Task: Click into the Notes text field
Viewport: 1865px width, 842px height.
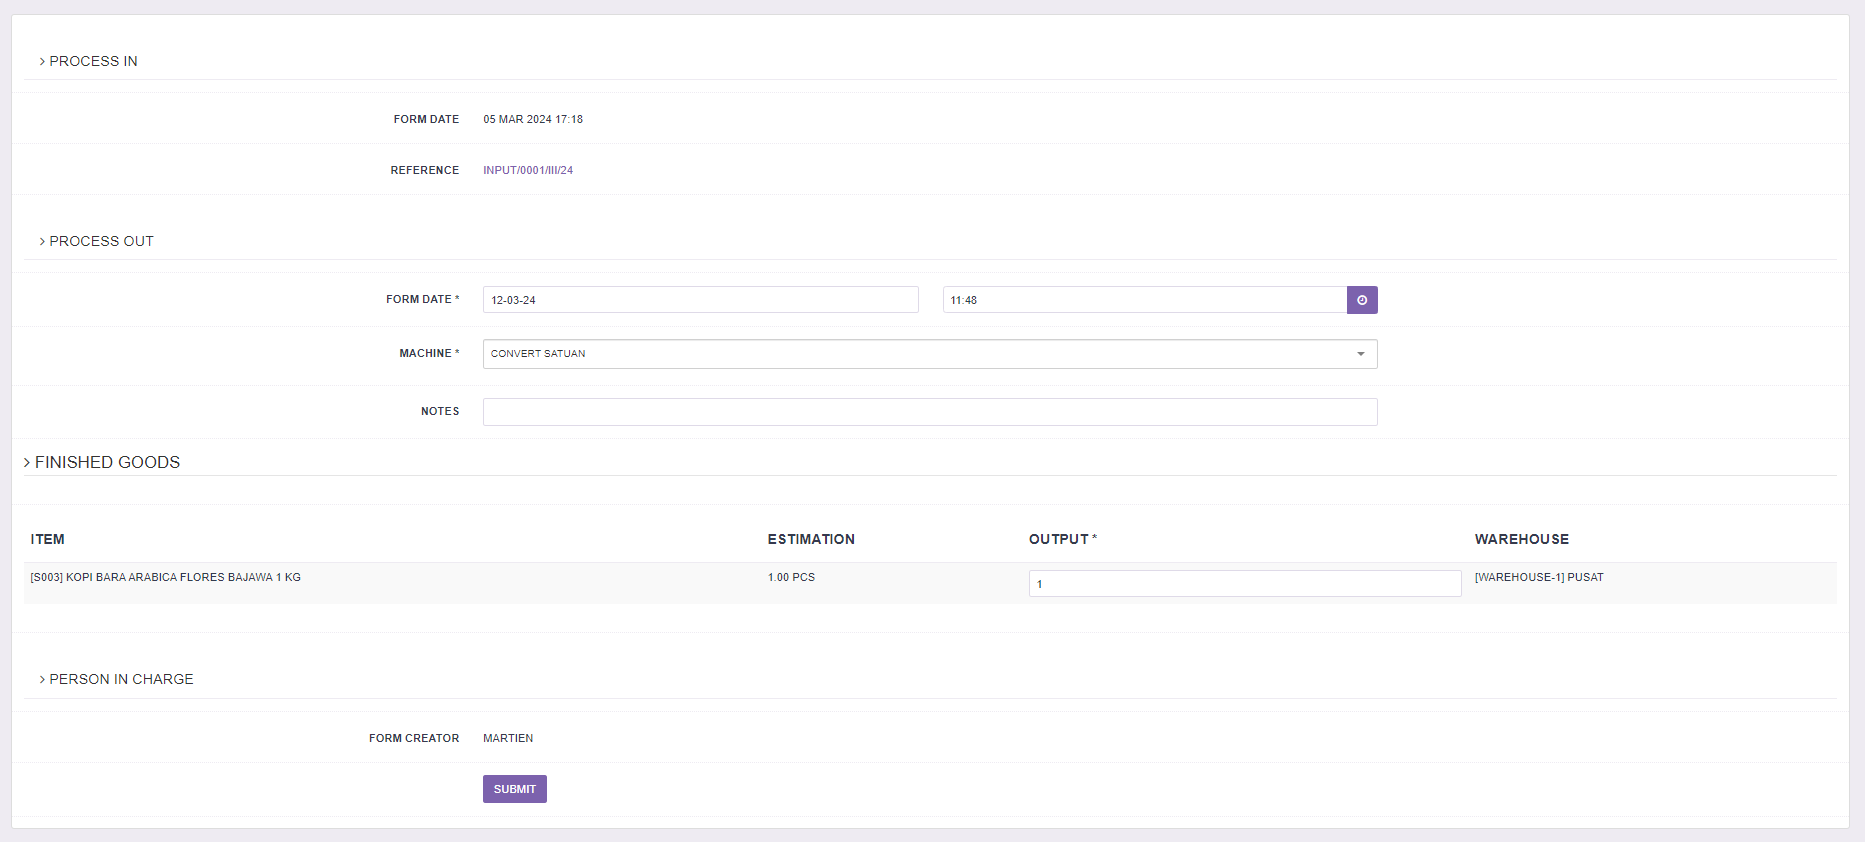Action: [929, 412]
